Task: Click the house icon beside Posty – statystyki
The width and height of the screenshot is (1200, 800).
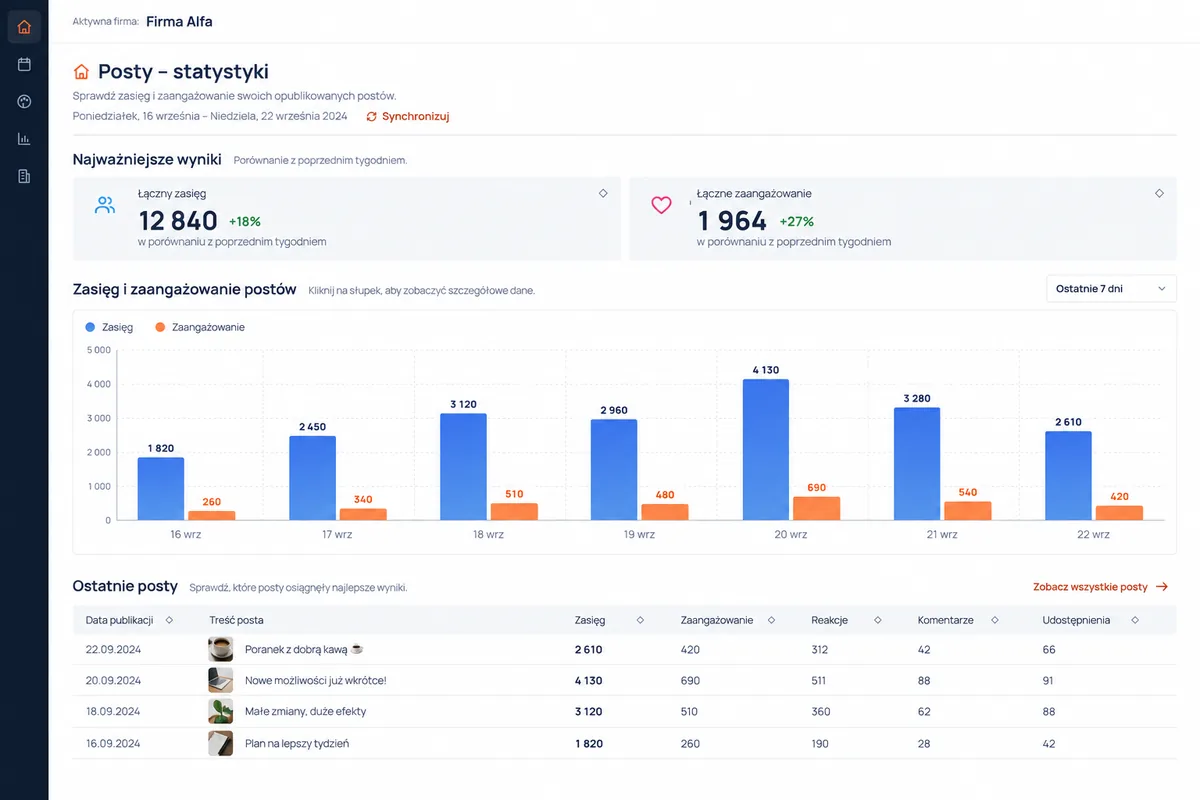Action: click(82, 72)
